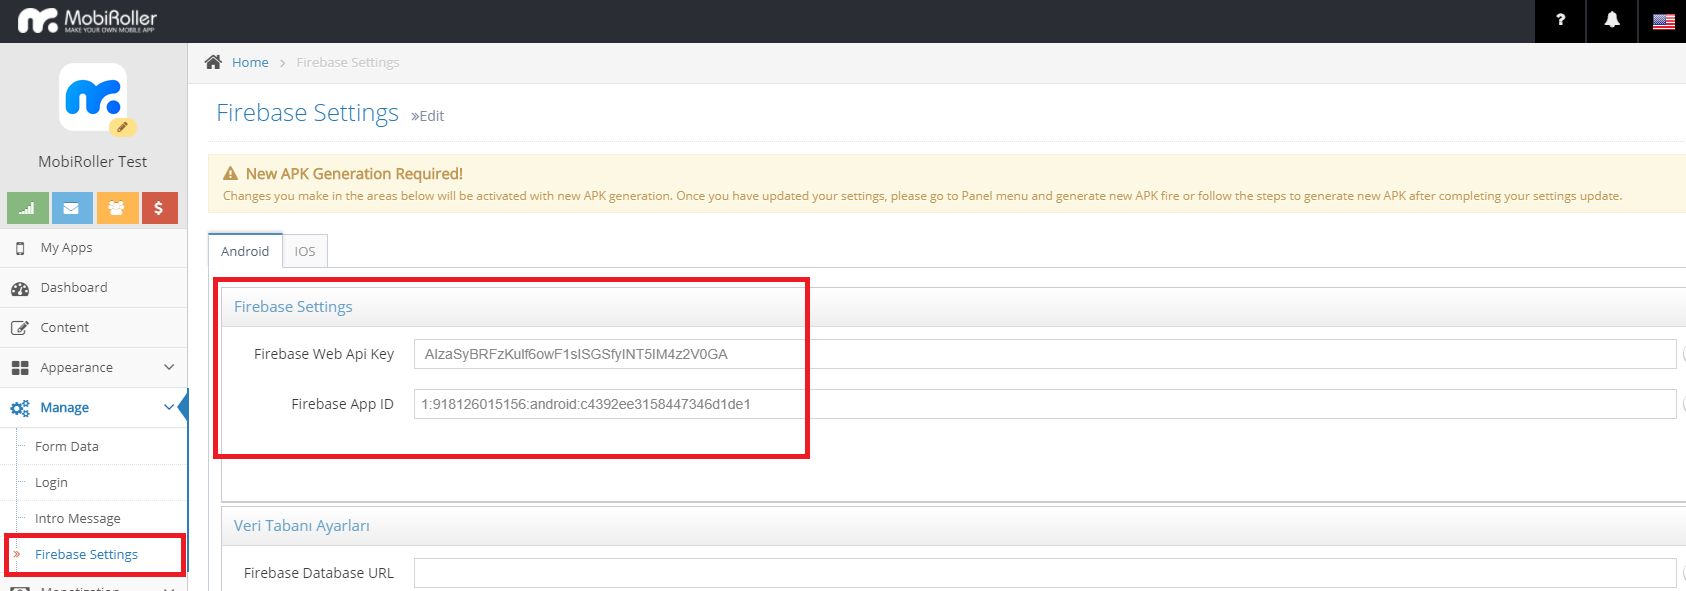Click the Appearance grid icon
Viewport: 1686px width, 591px height.
click(x=20, y=368)
